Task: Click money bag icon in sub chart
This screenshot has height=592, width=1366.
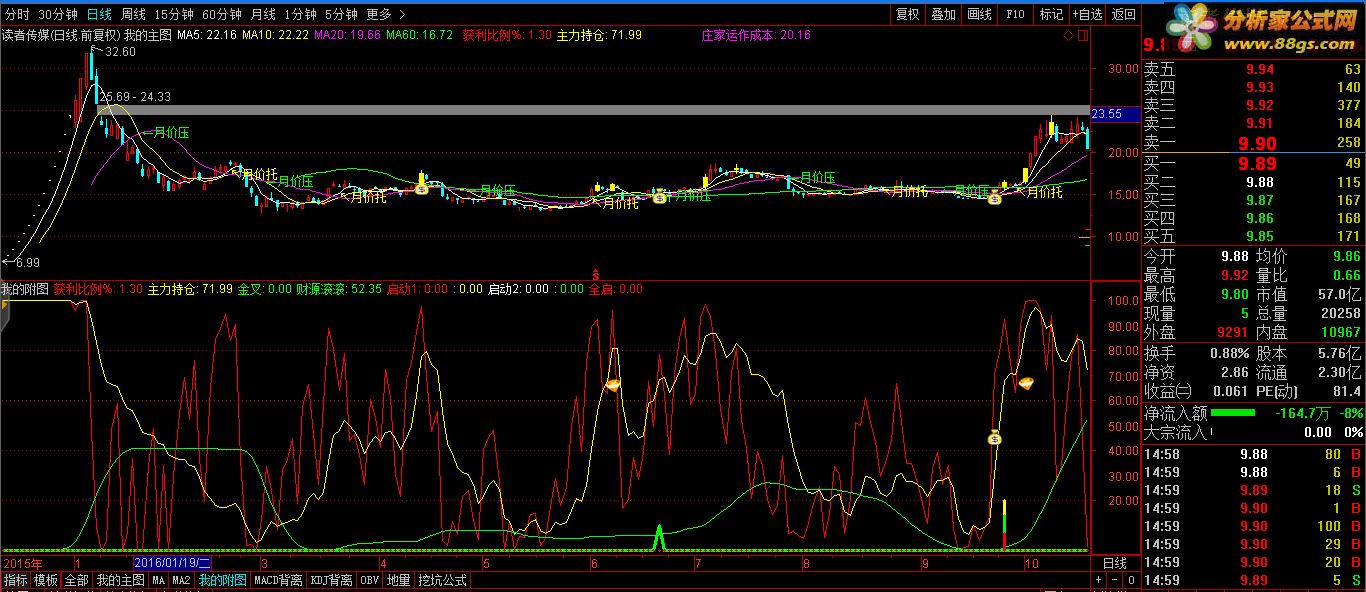Action: point(995,437)
